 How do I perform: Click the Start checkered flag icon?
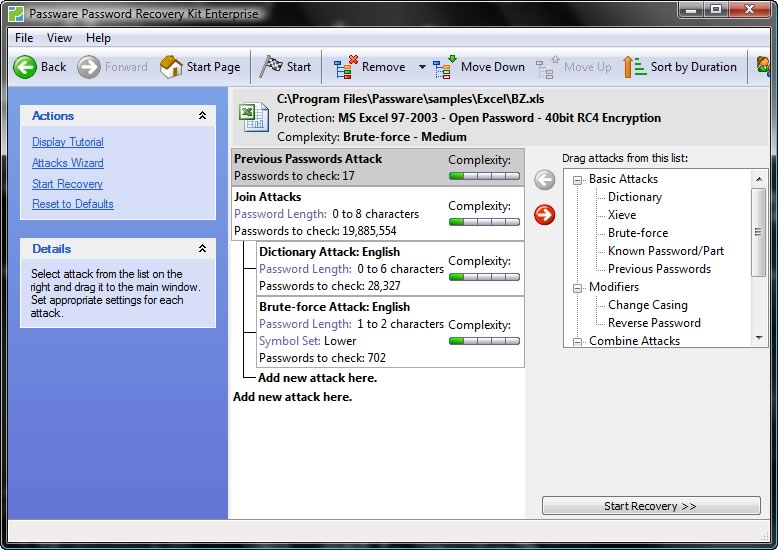coord(271,66)
